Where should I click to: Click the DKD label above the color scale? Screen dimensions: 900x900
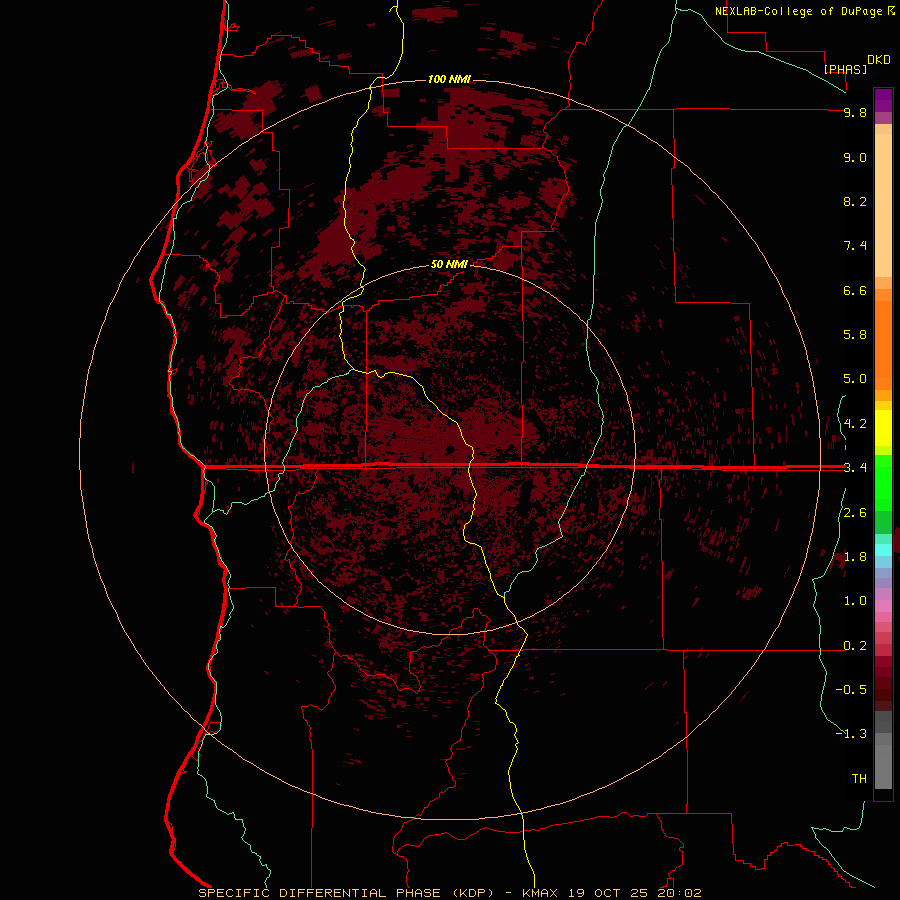click(879, 60)
